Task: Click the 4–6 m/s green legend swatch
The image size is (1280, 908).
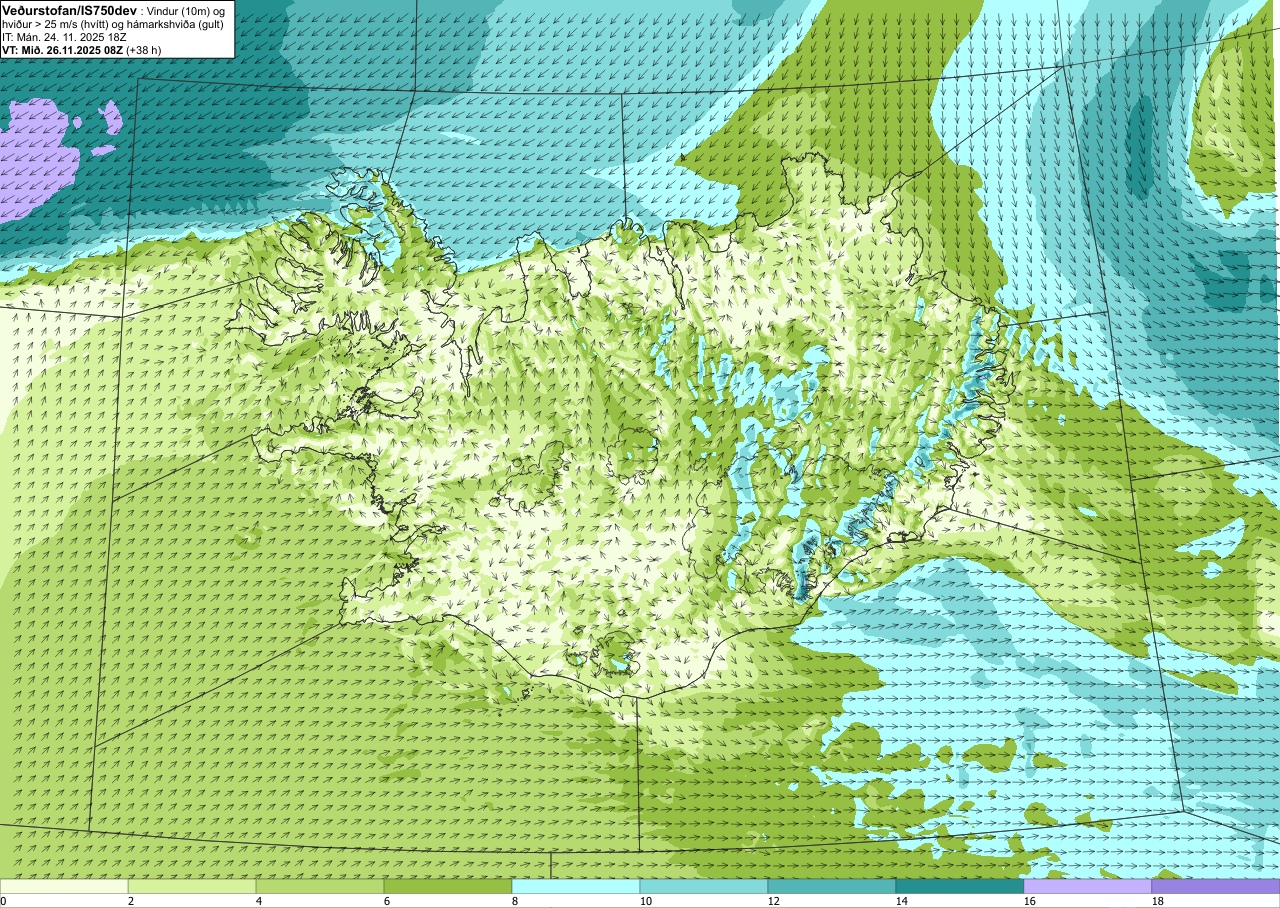Action: pyautogui.click(x=320, y=886)
